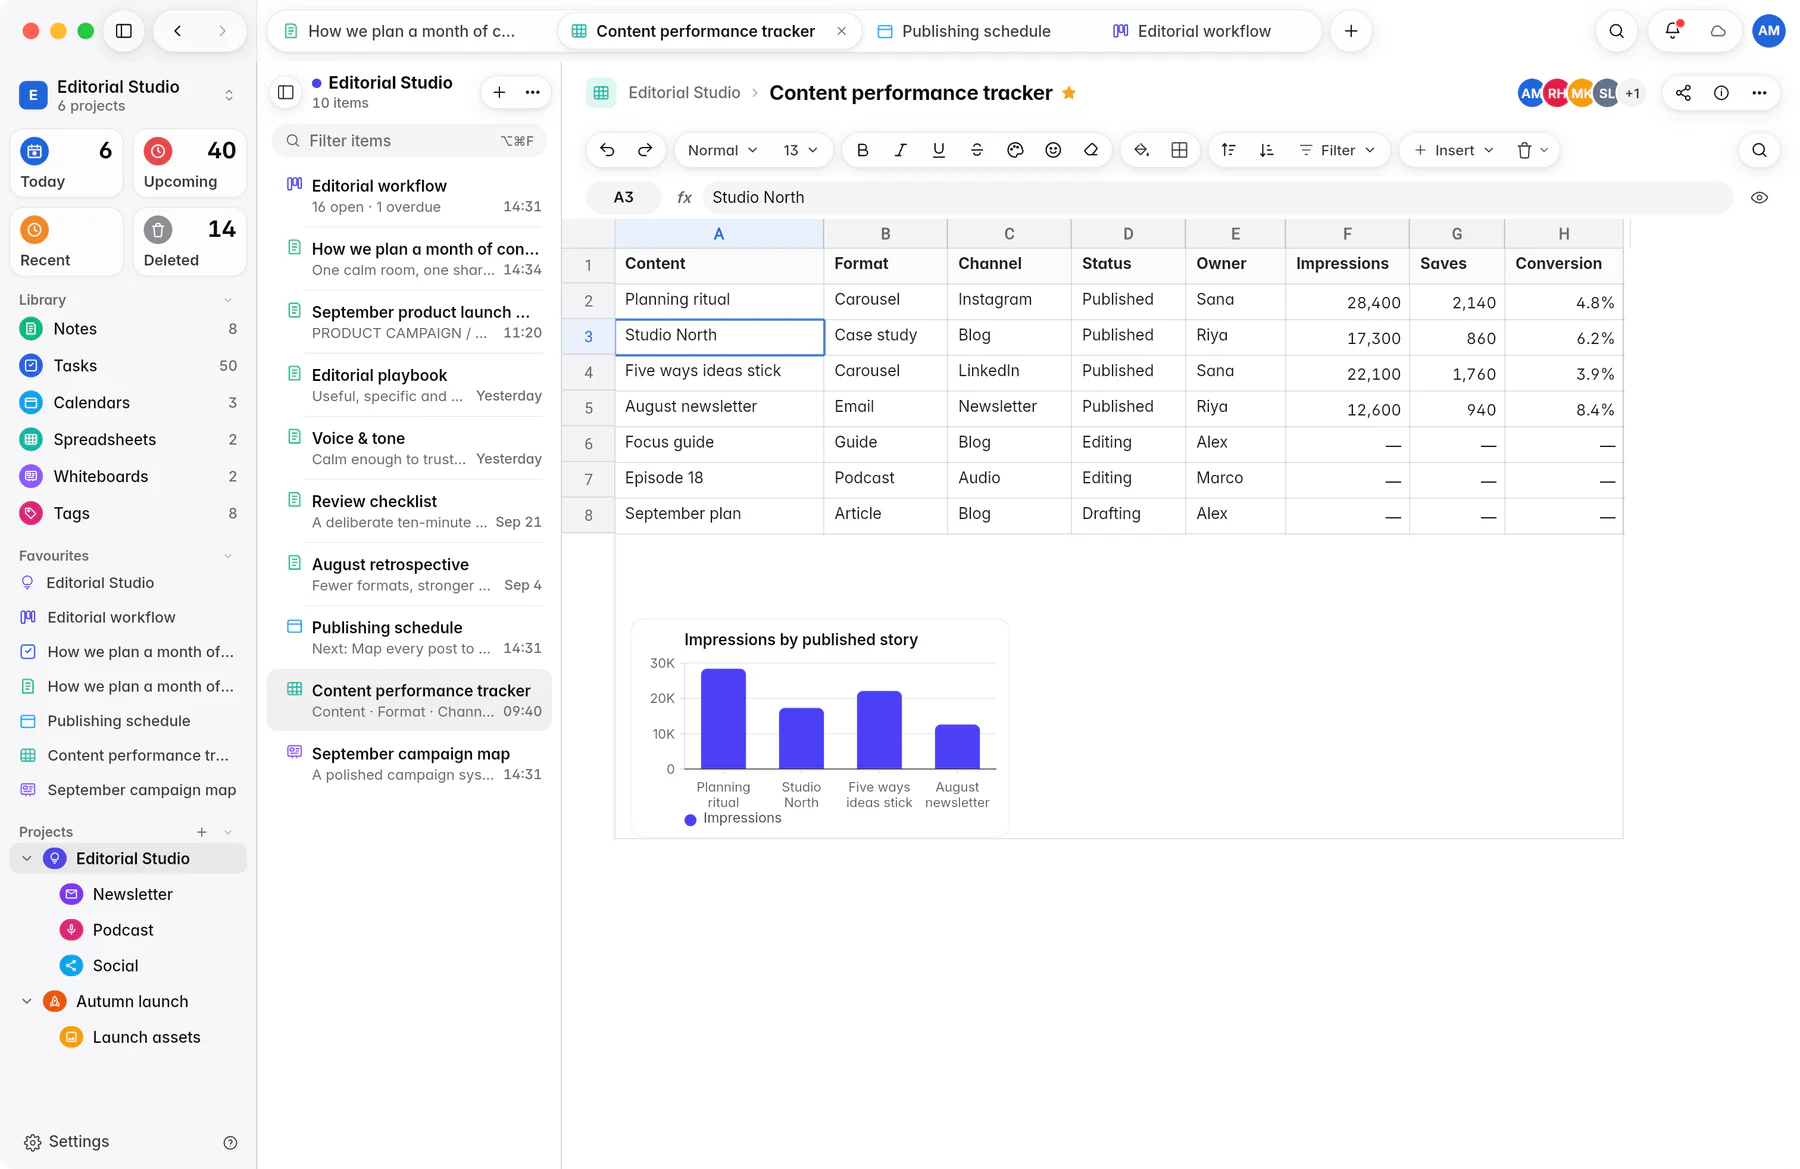Open Settings

66,1142
